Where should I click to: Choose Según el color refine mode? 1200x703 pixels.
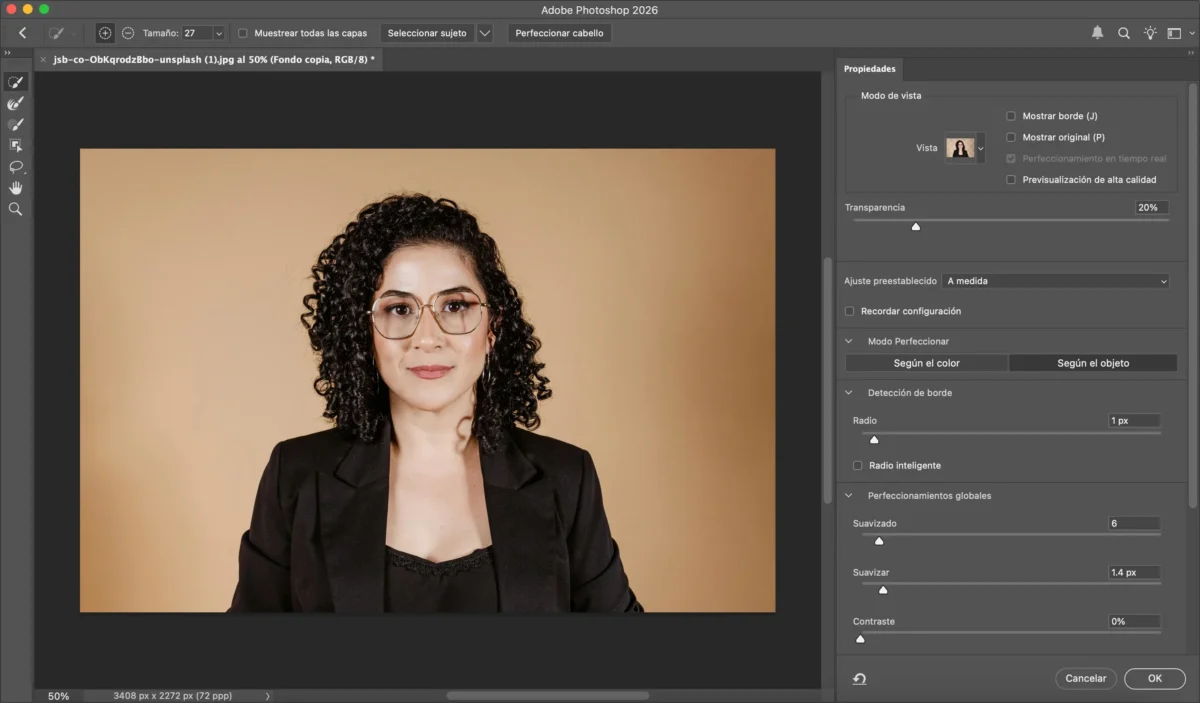(926, 363)
